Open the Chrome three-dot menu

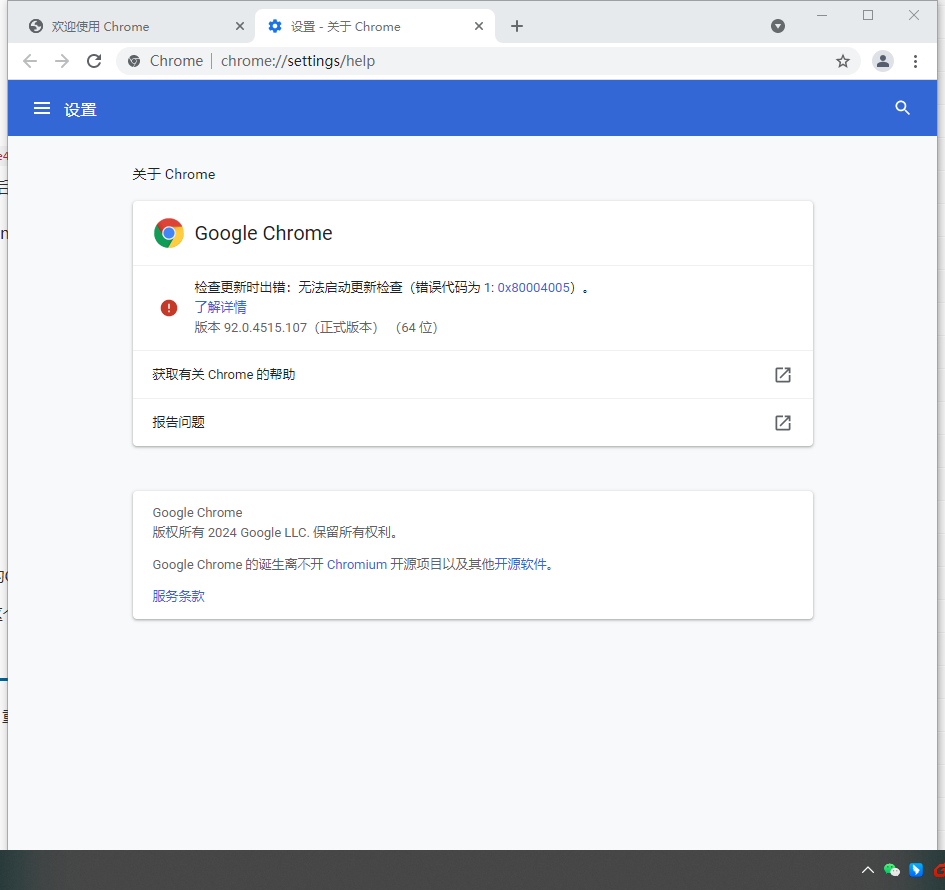(915, 61)
